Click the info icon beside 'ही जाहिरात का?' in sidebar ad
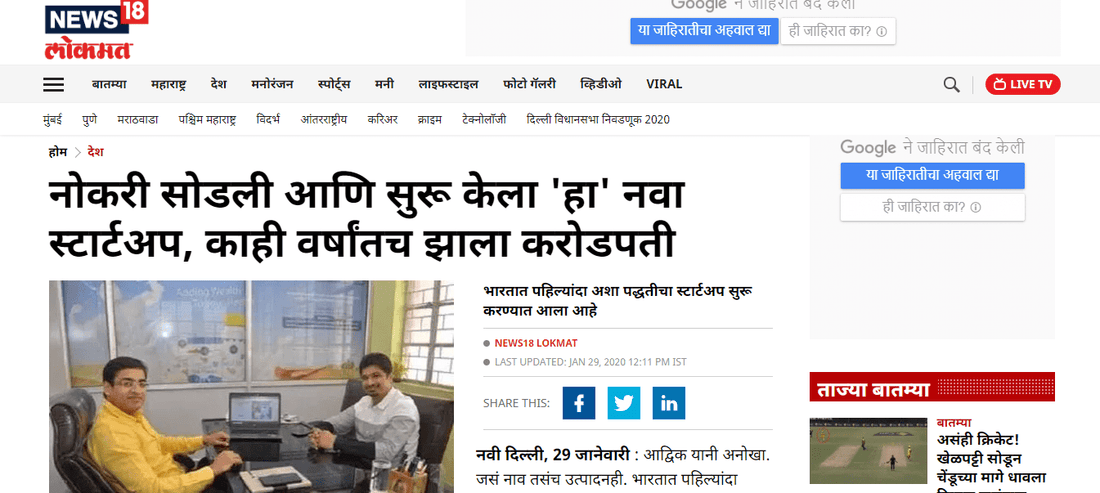The height and width of the screenshot is (493, 1100). coord(975,208)
